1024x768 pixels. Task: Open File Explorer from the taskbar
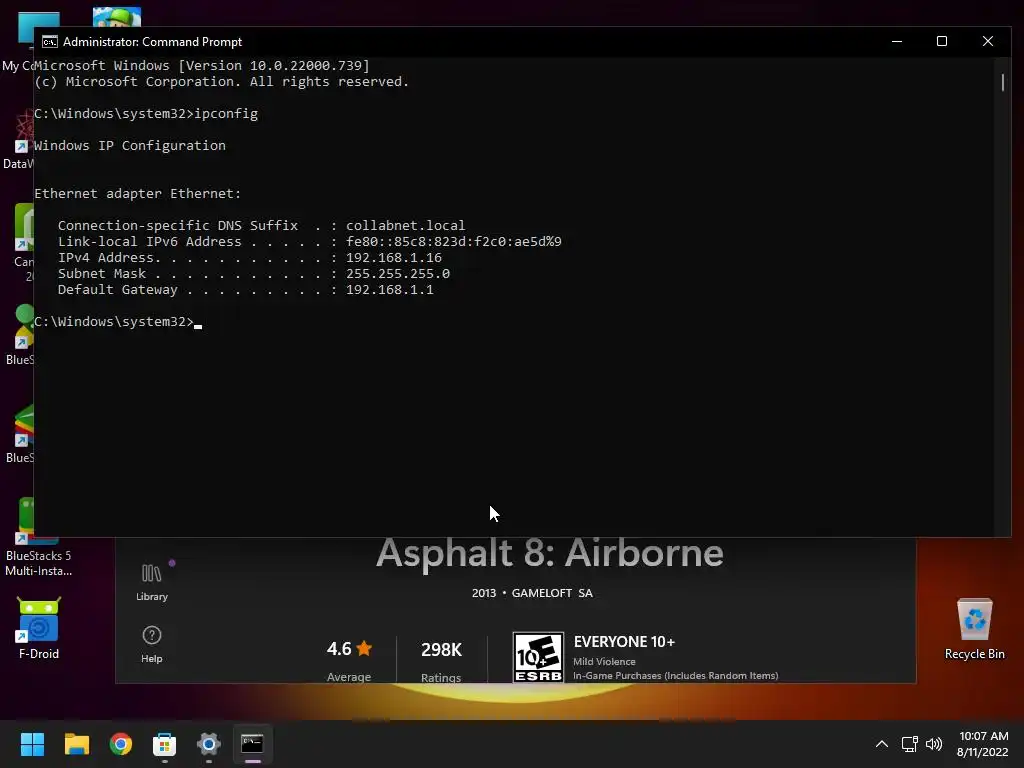point(76,744)
